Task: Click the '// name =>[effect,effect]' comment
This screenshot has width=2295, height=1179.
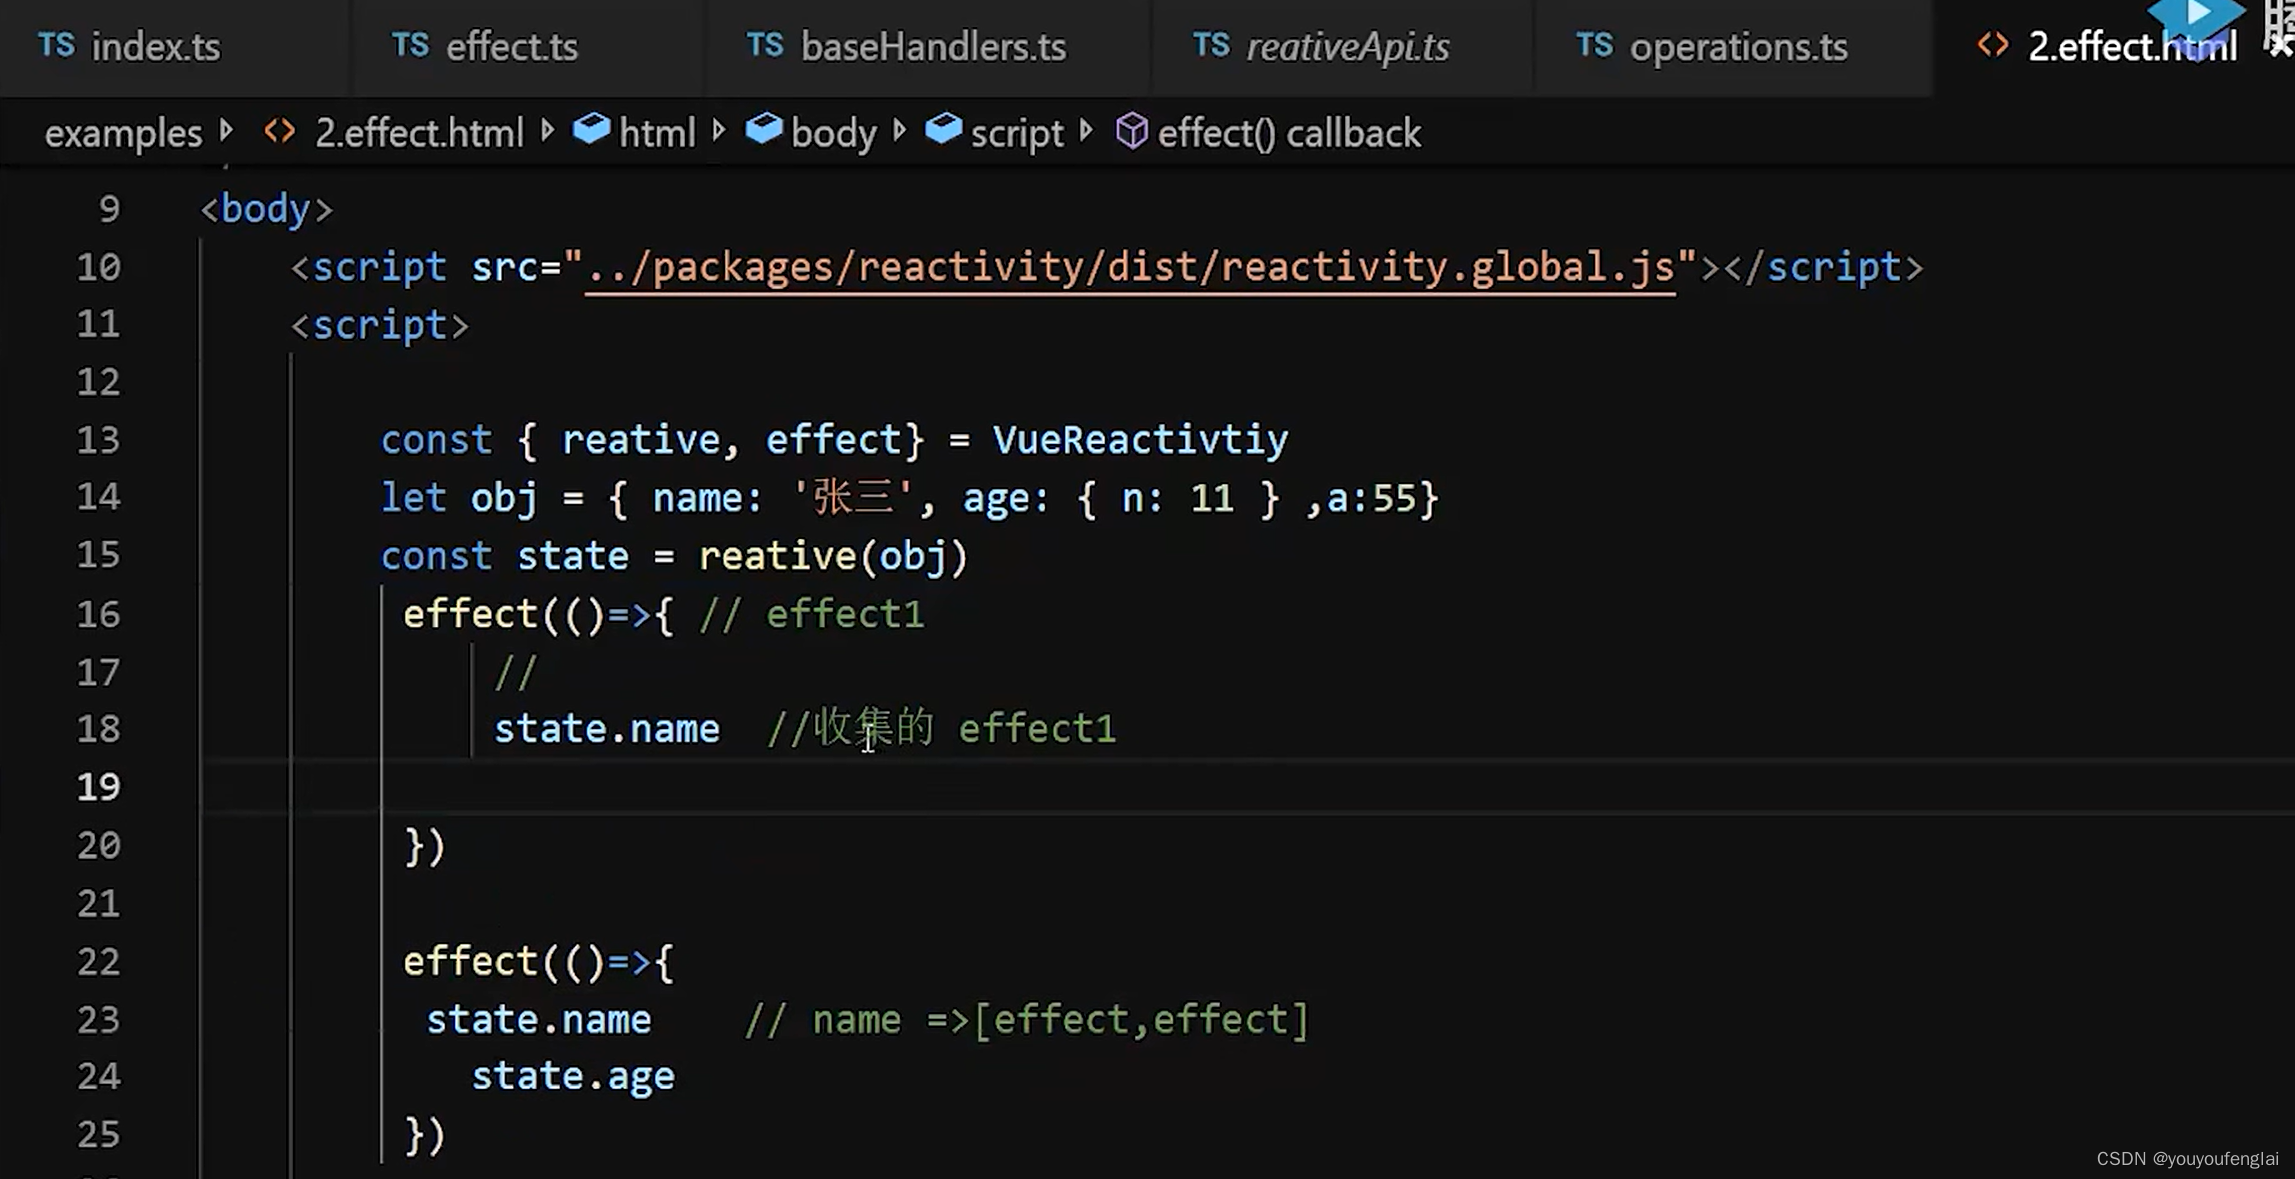Action: [1026, 1020]
